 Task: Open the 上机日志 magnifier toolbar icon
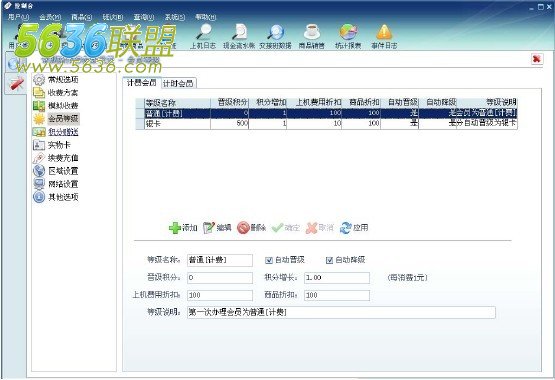203,31
